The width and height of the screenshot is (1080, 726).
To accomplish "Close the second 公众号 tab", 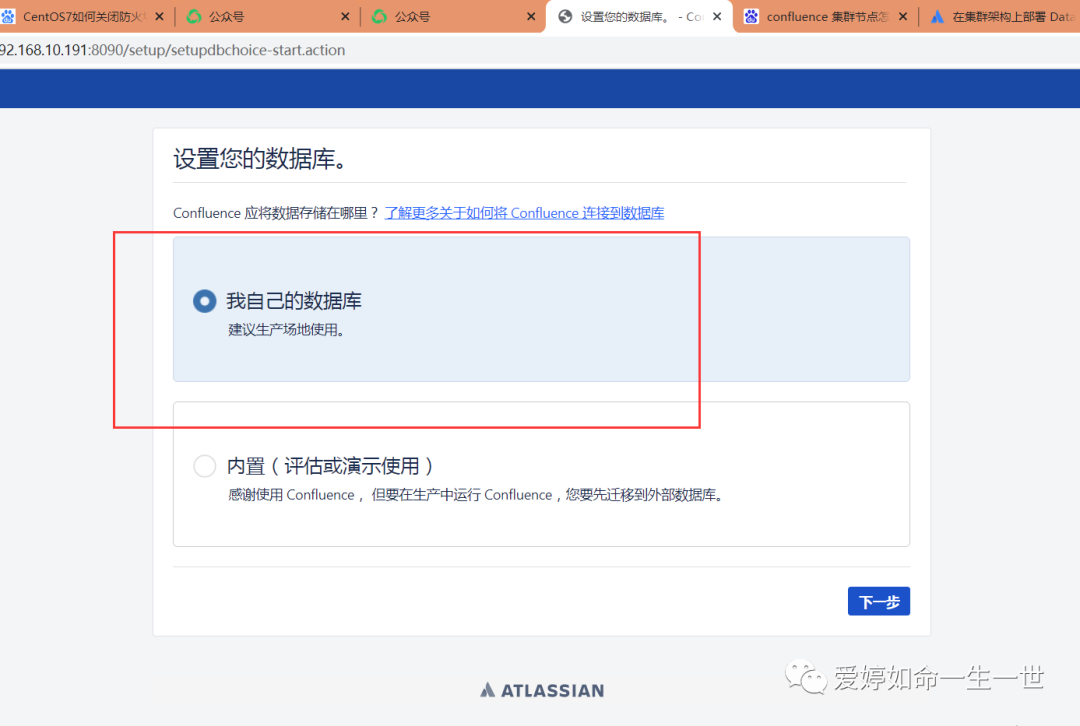I will tap(531, 17).
